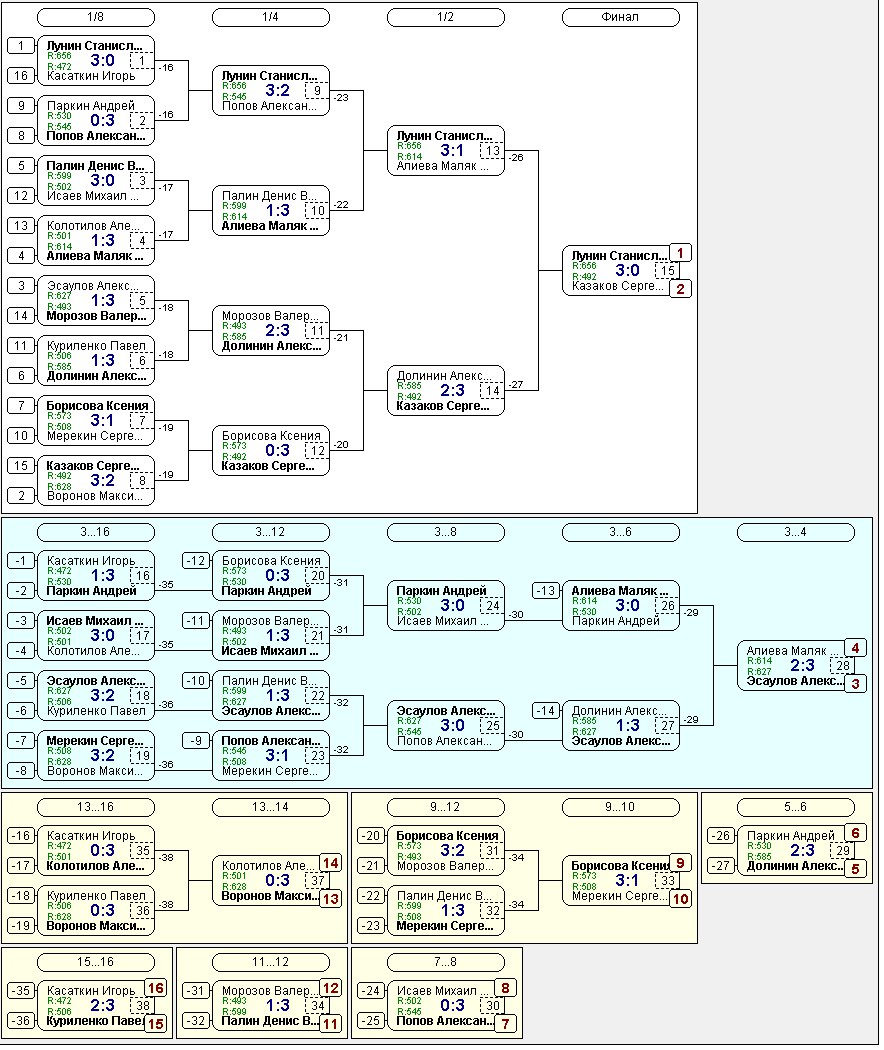Click the -9 loser slot beside Попов
The height and width of the screenshot is (1050, 884).
(x=196, y=741)
